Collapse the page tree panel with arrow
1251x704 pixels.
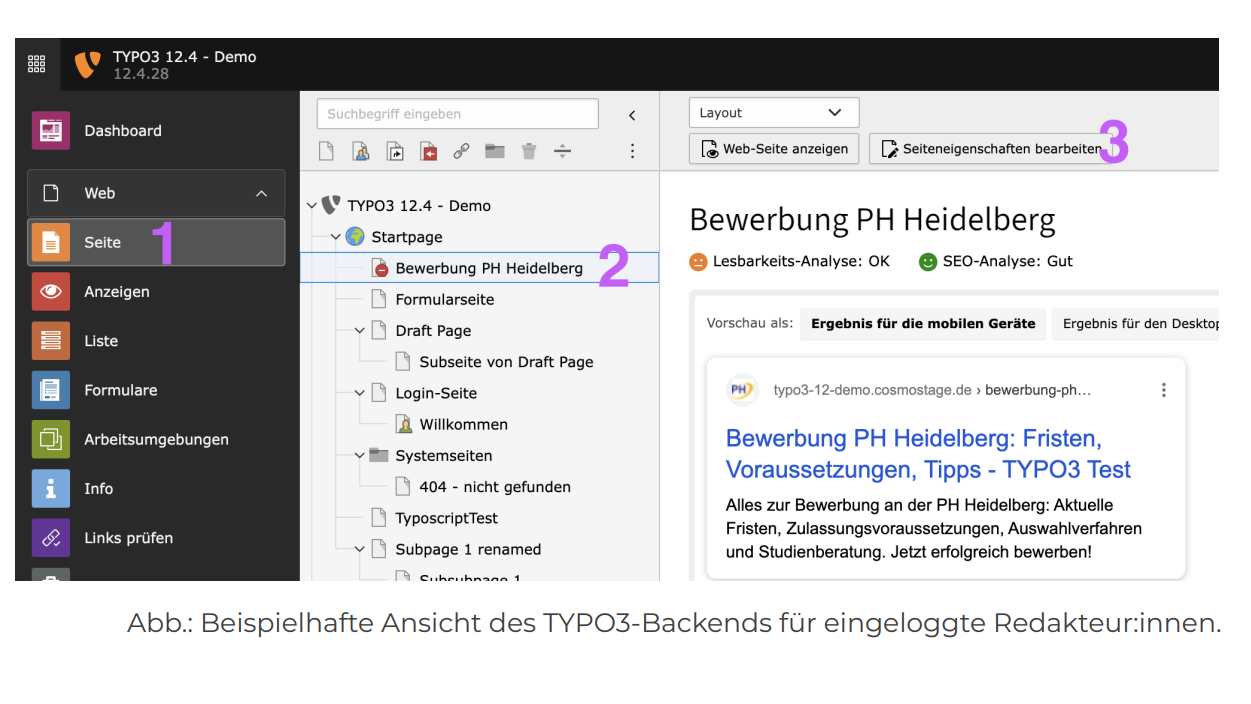coord(632,115)
